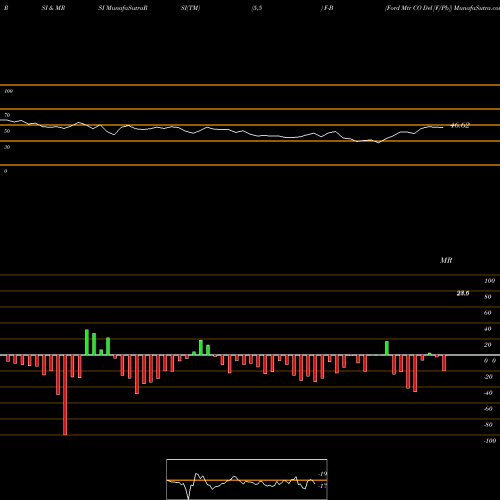
Task: Click the RSI left-axis label 50
Action: click(x=7, y=131)
